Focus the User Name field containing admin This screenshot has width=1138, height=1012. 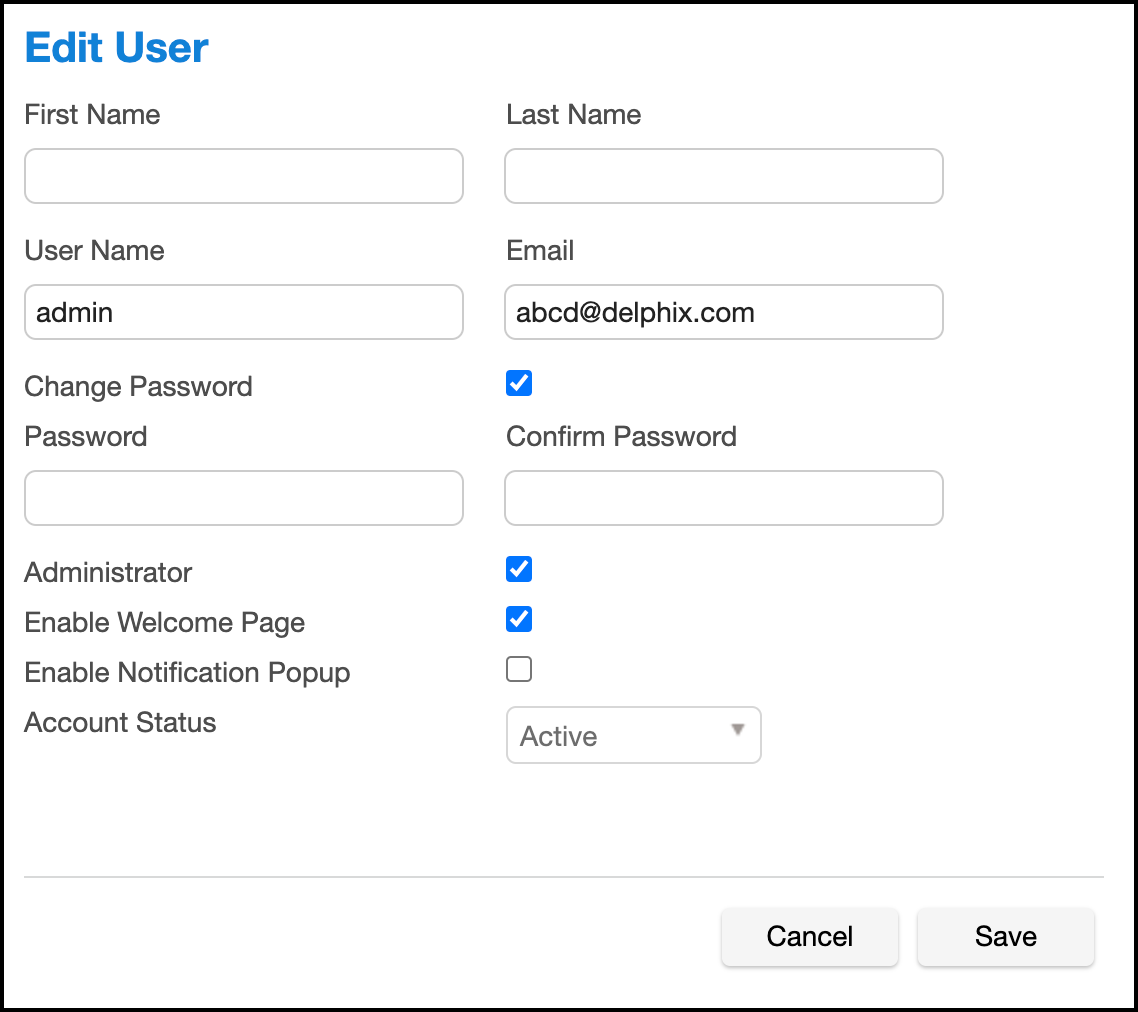pyautogui.click(x=243, y=312)
